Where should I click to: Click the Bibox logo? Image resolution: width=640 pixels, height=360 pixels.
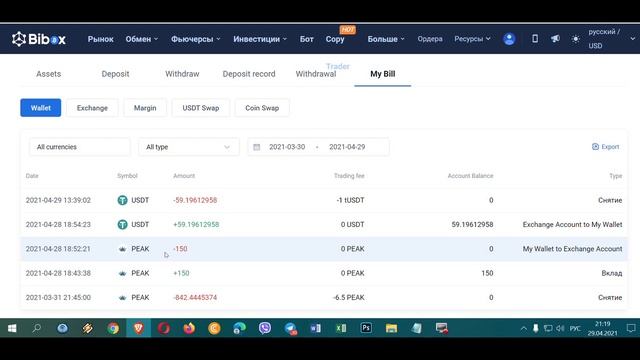[39, 39]
